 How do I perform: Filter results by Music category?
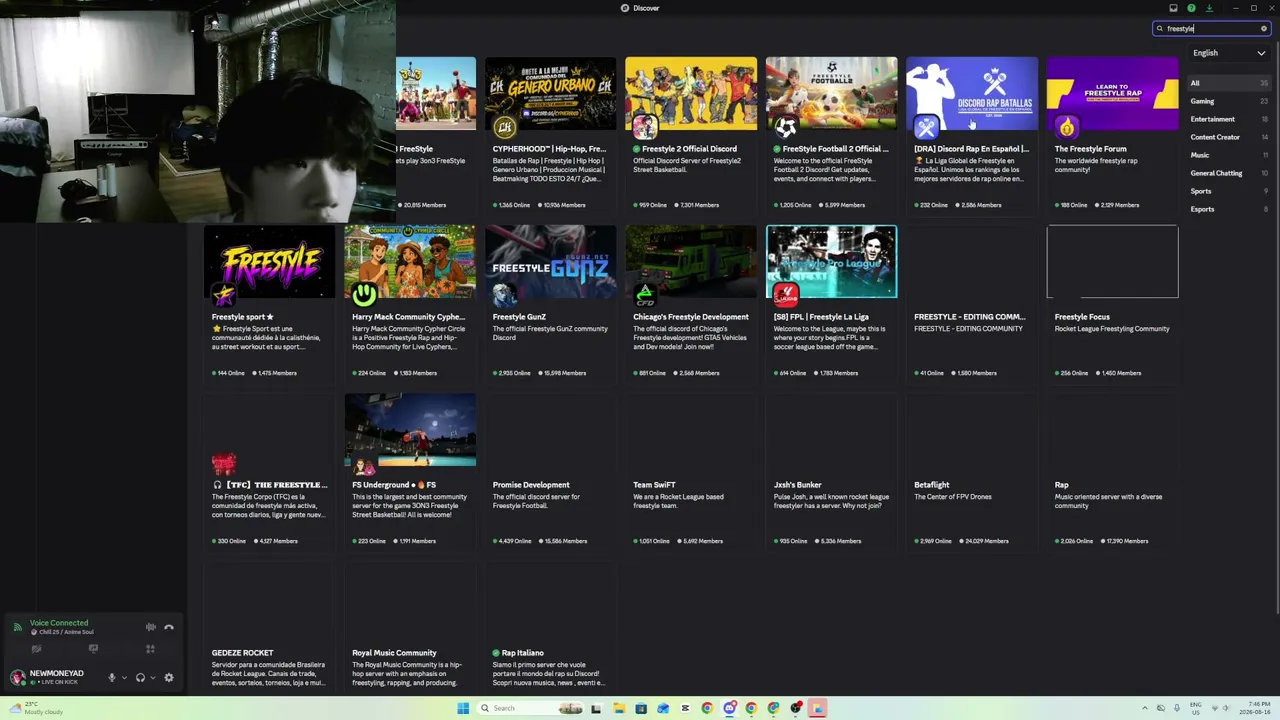(1230, 155)
